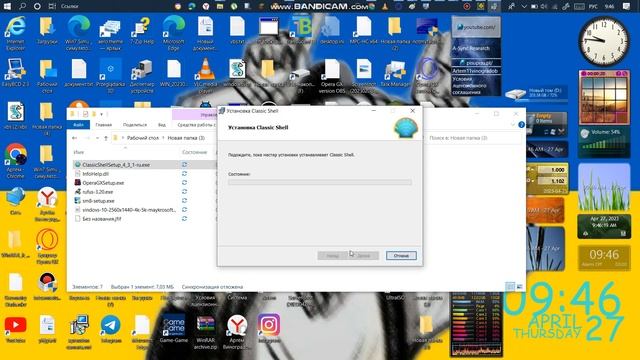Open the WinRAR archive.zip desktop file
Viewport: 640px width, 360px height.
coord(205,332)
